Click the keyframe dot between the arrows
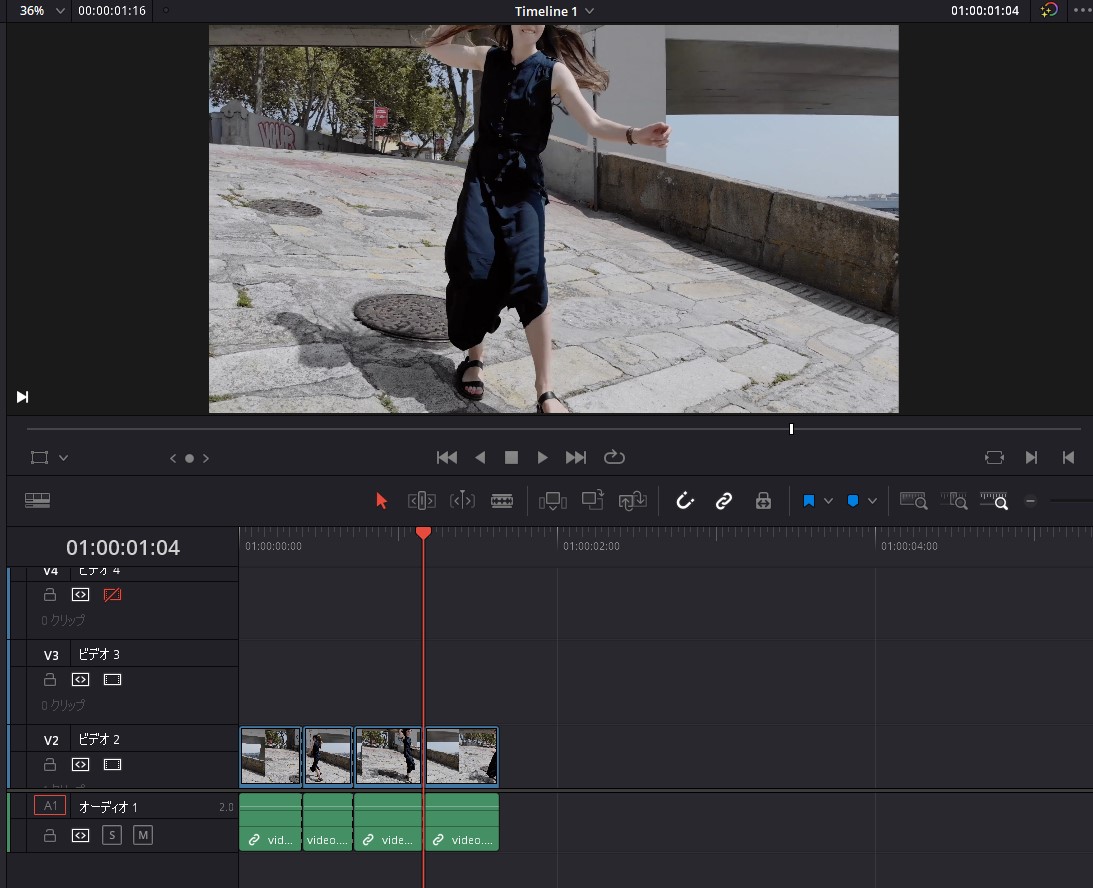1093x888 pixels. click(190, 458)
